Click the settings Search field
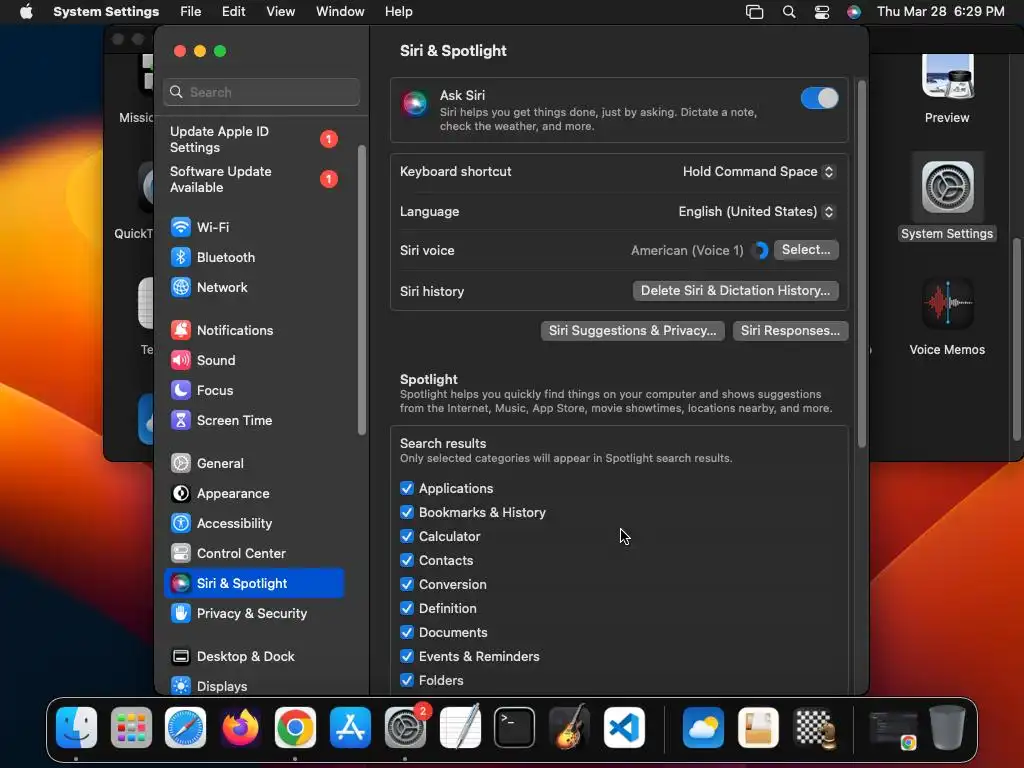This screenshot has height=768, width=1024. [261, 93]
